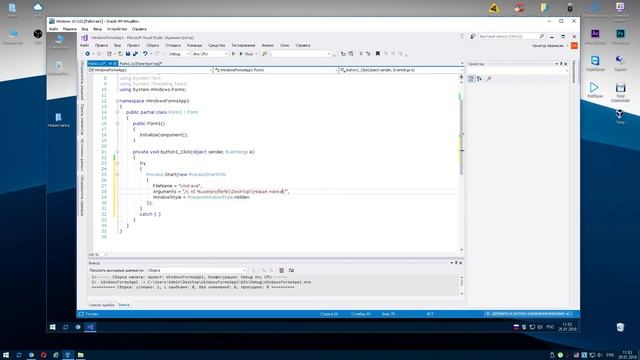
Task: Switch Properties to Categorized view
Action: tap(471, 78)
